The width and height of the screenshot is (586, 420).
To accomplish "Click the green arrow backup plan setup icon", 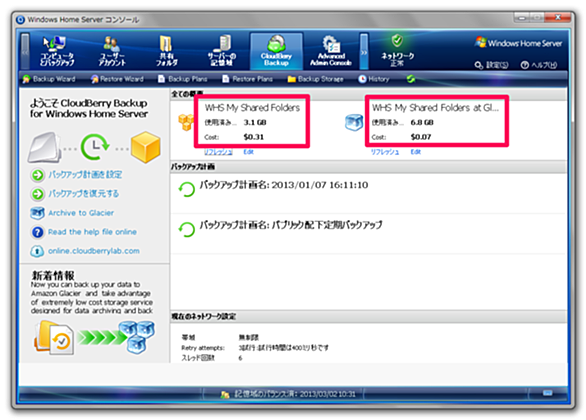I will pyautogui.click(x=37, y=175).
